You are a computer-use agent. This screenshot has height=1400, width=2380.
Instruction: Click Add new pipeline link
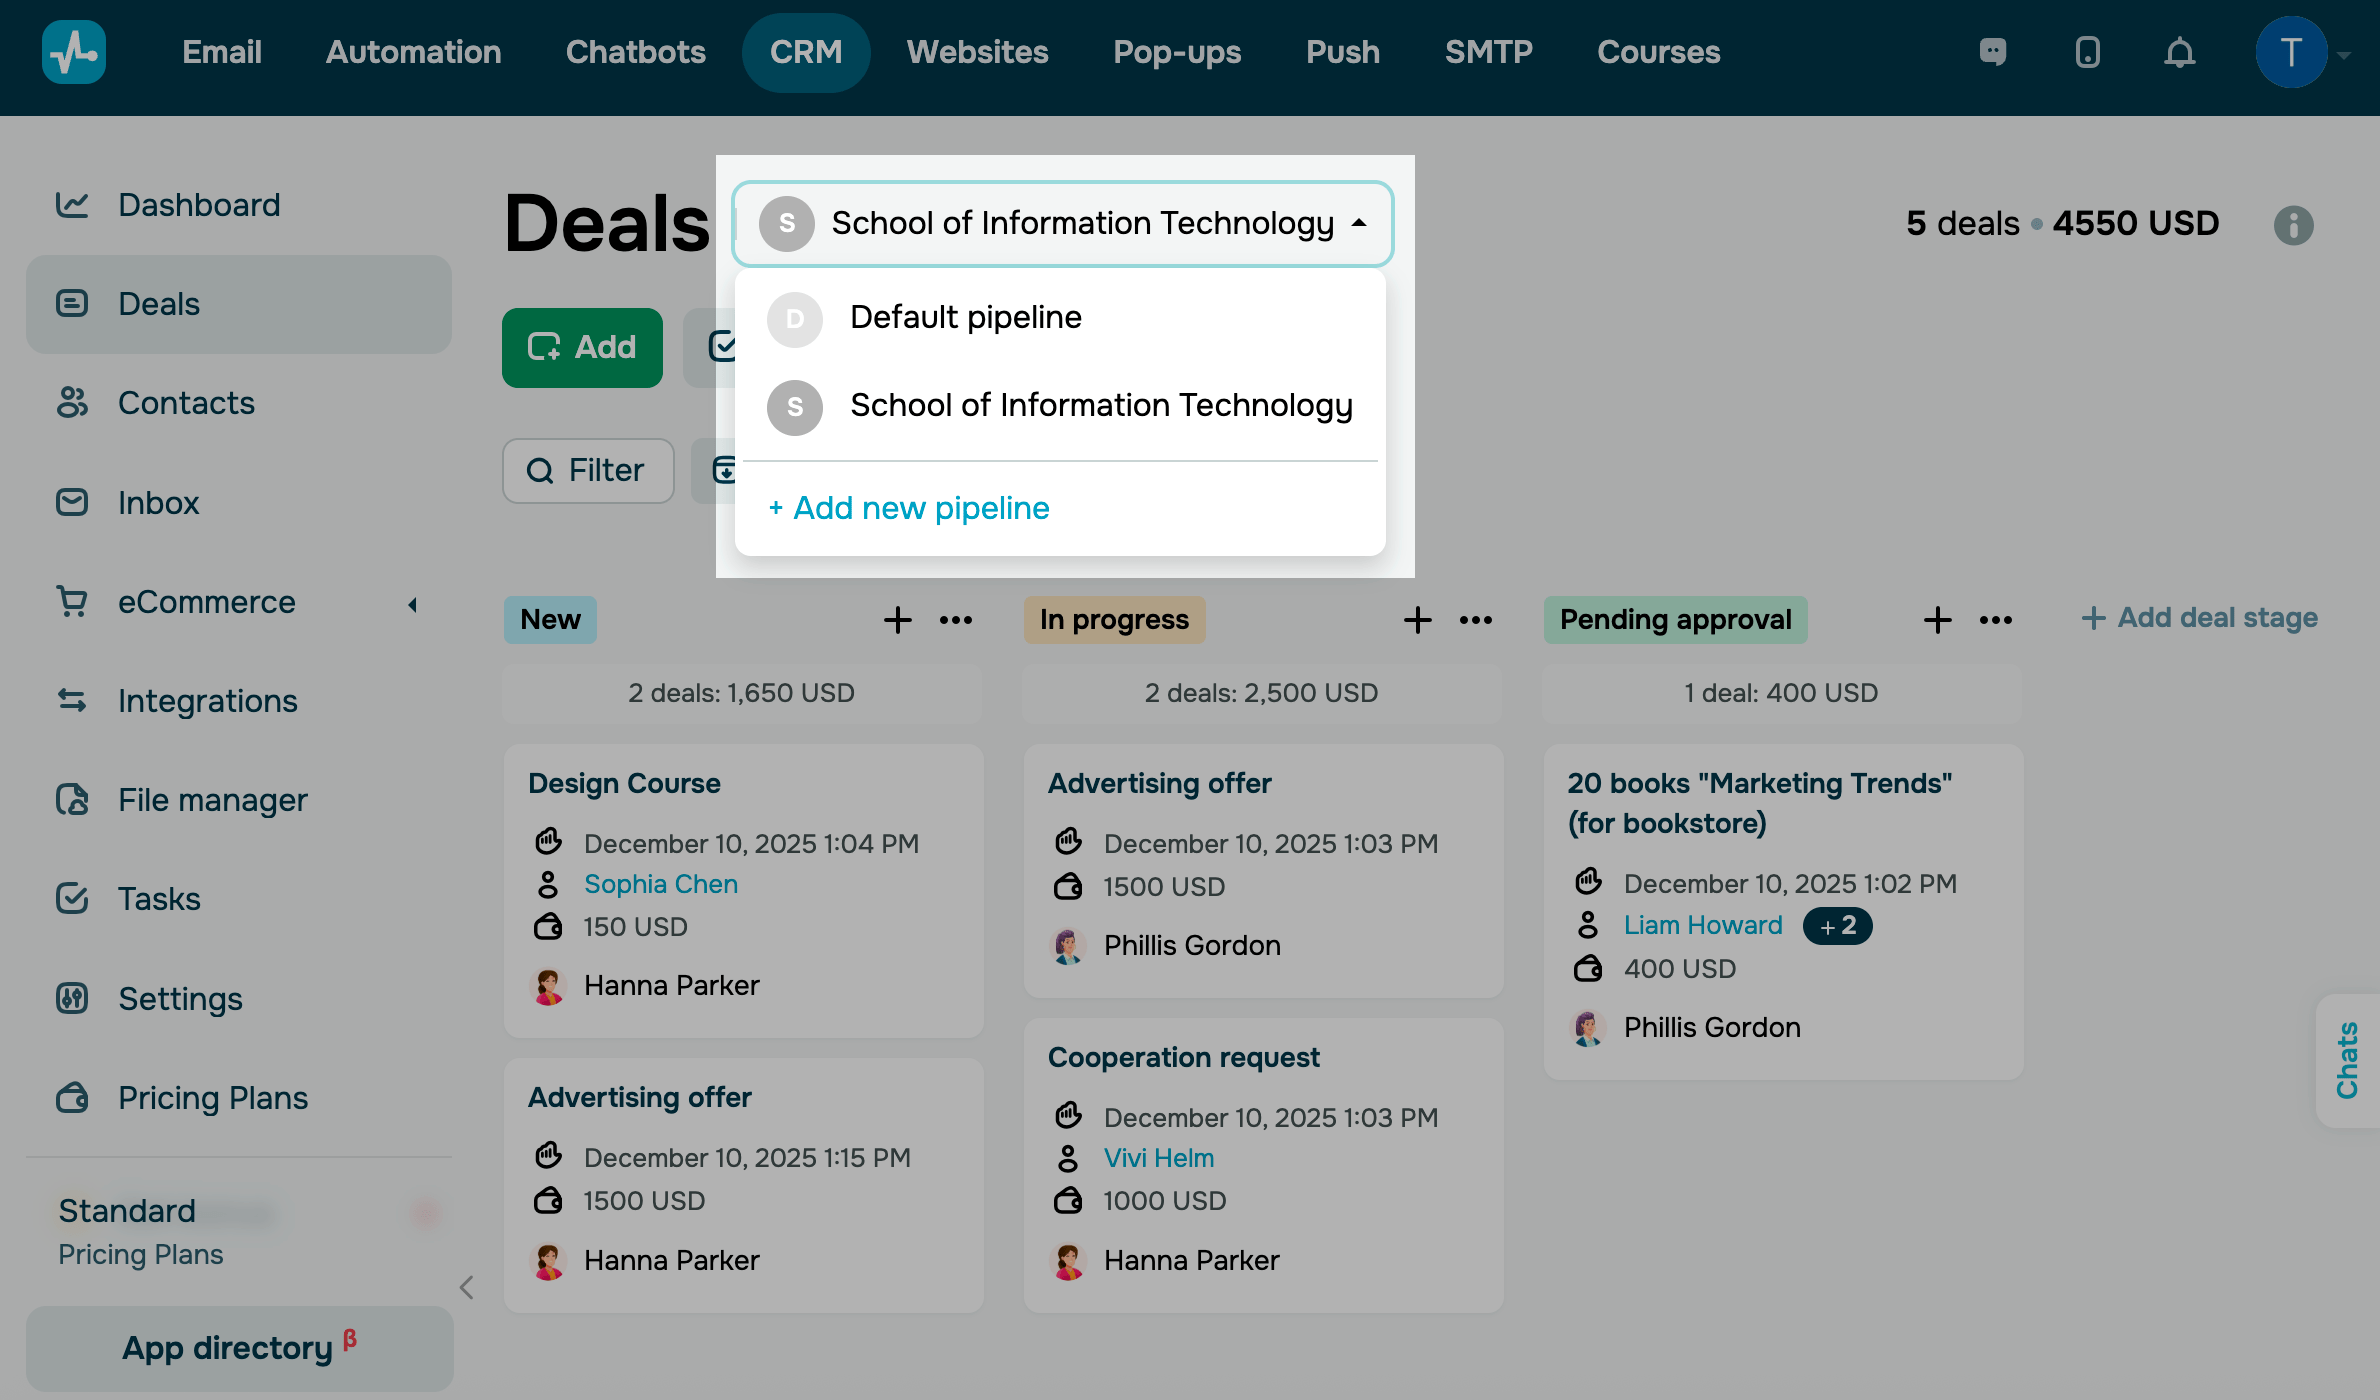tap(909, 508)
